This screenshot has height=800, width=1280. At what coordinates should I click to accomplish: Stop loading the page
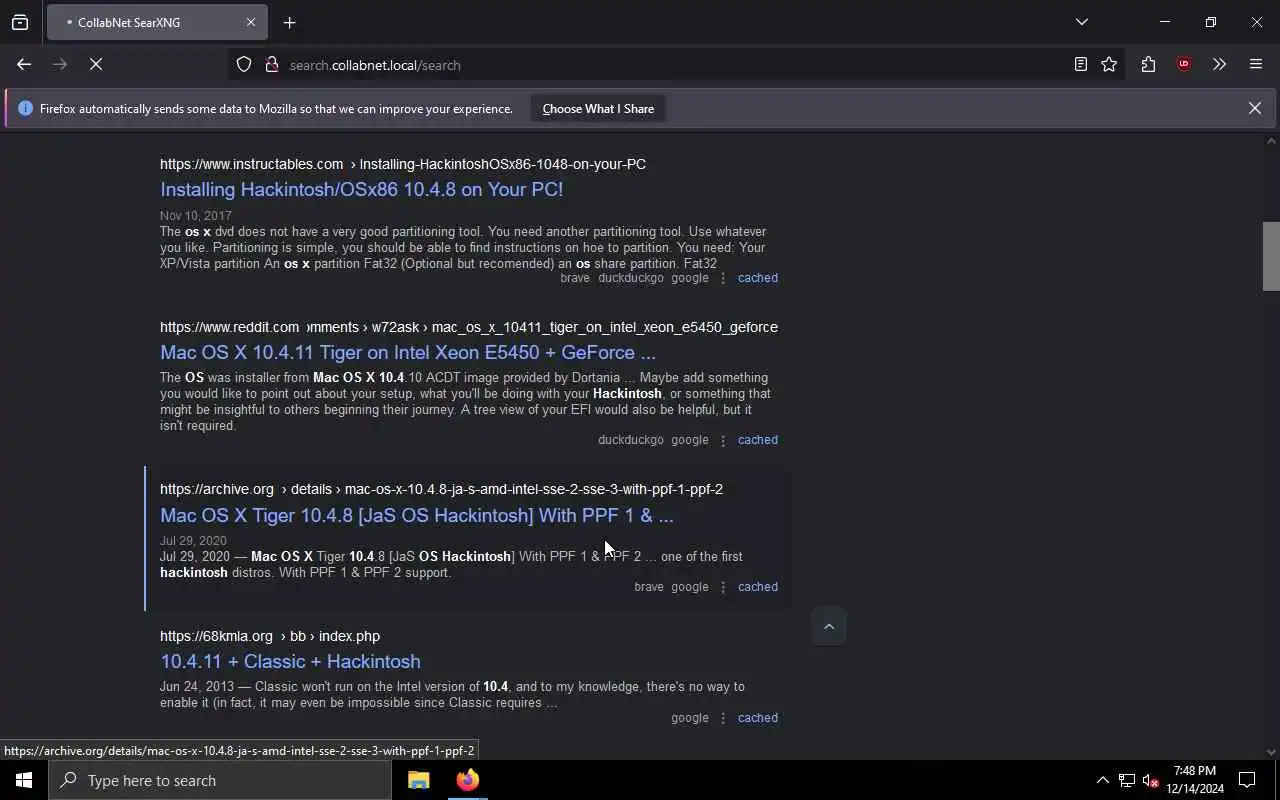click(x=96, y=64)
